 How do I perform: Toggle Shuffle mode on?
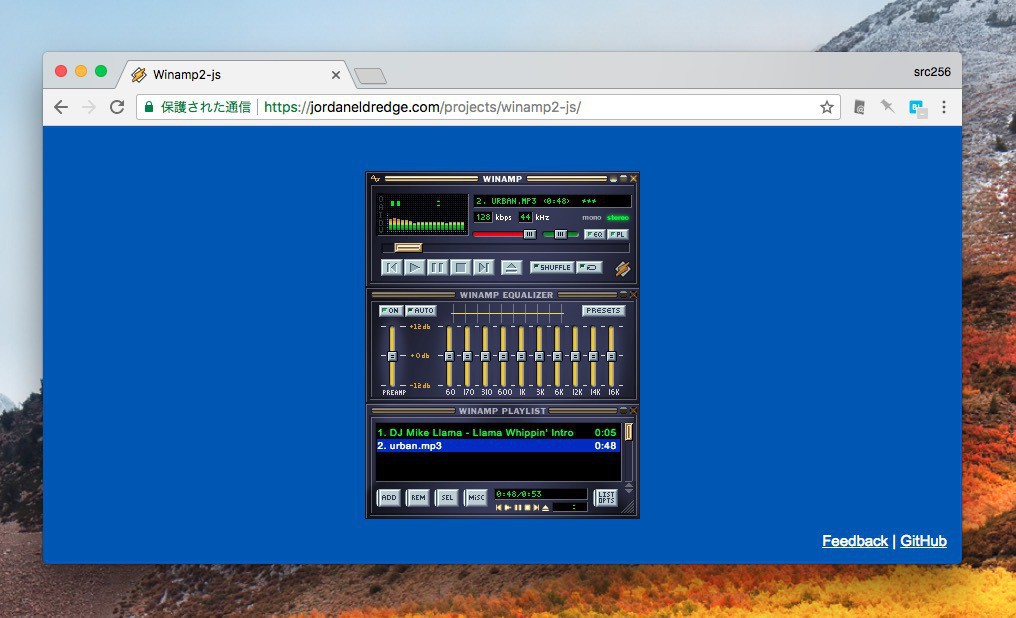551,267
